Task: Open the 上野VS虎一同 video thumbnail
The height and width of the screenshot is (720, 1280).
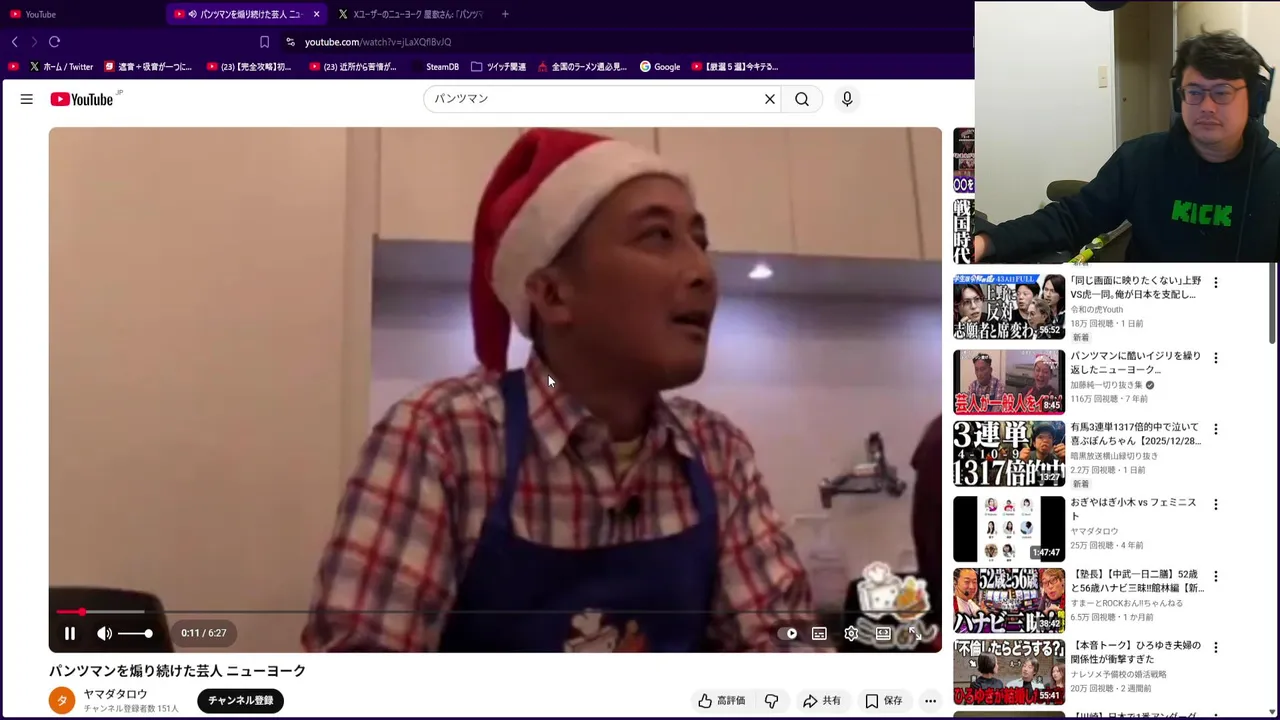Action: click(x=1009, y=307)
